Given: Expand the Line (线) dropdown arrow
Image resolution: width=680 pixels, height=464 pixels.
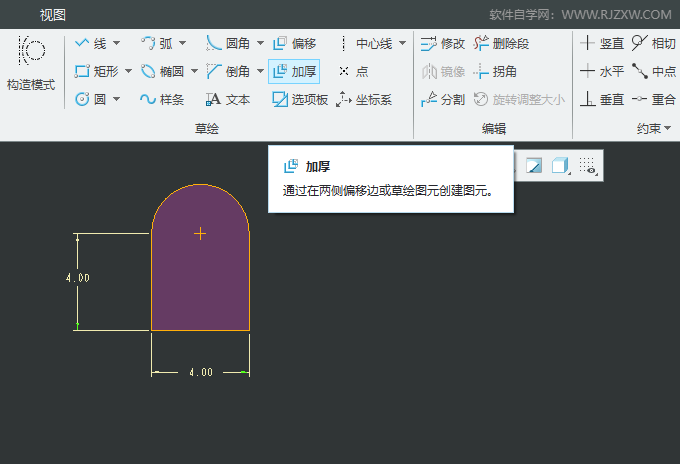Looking at the screenshot, I should [117, 43].
